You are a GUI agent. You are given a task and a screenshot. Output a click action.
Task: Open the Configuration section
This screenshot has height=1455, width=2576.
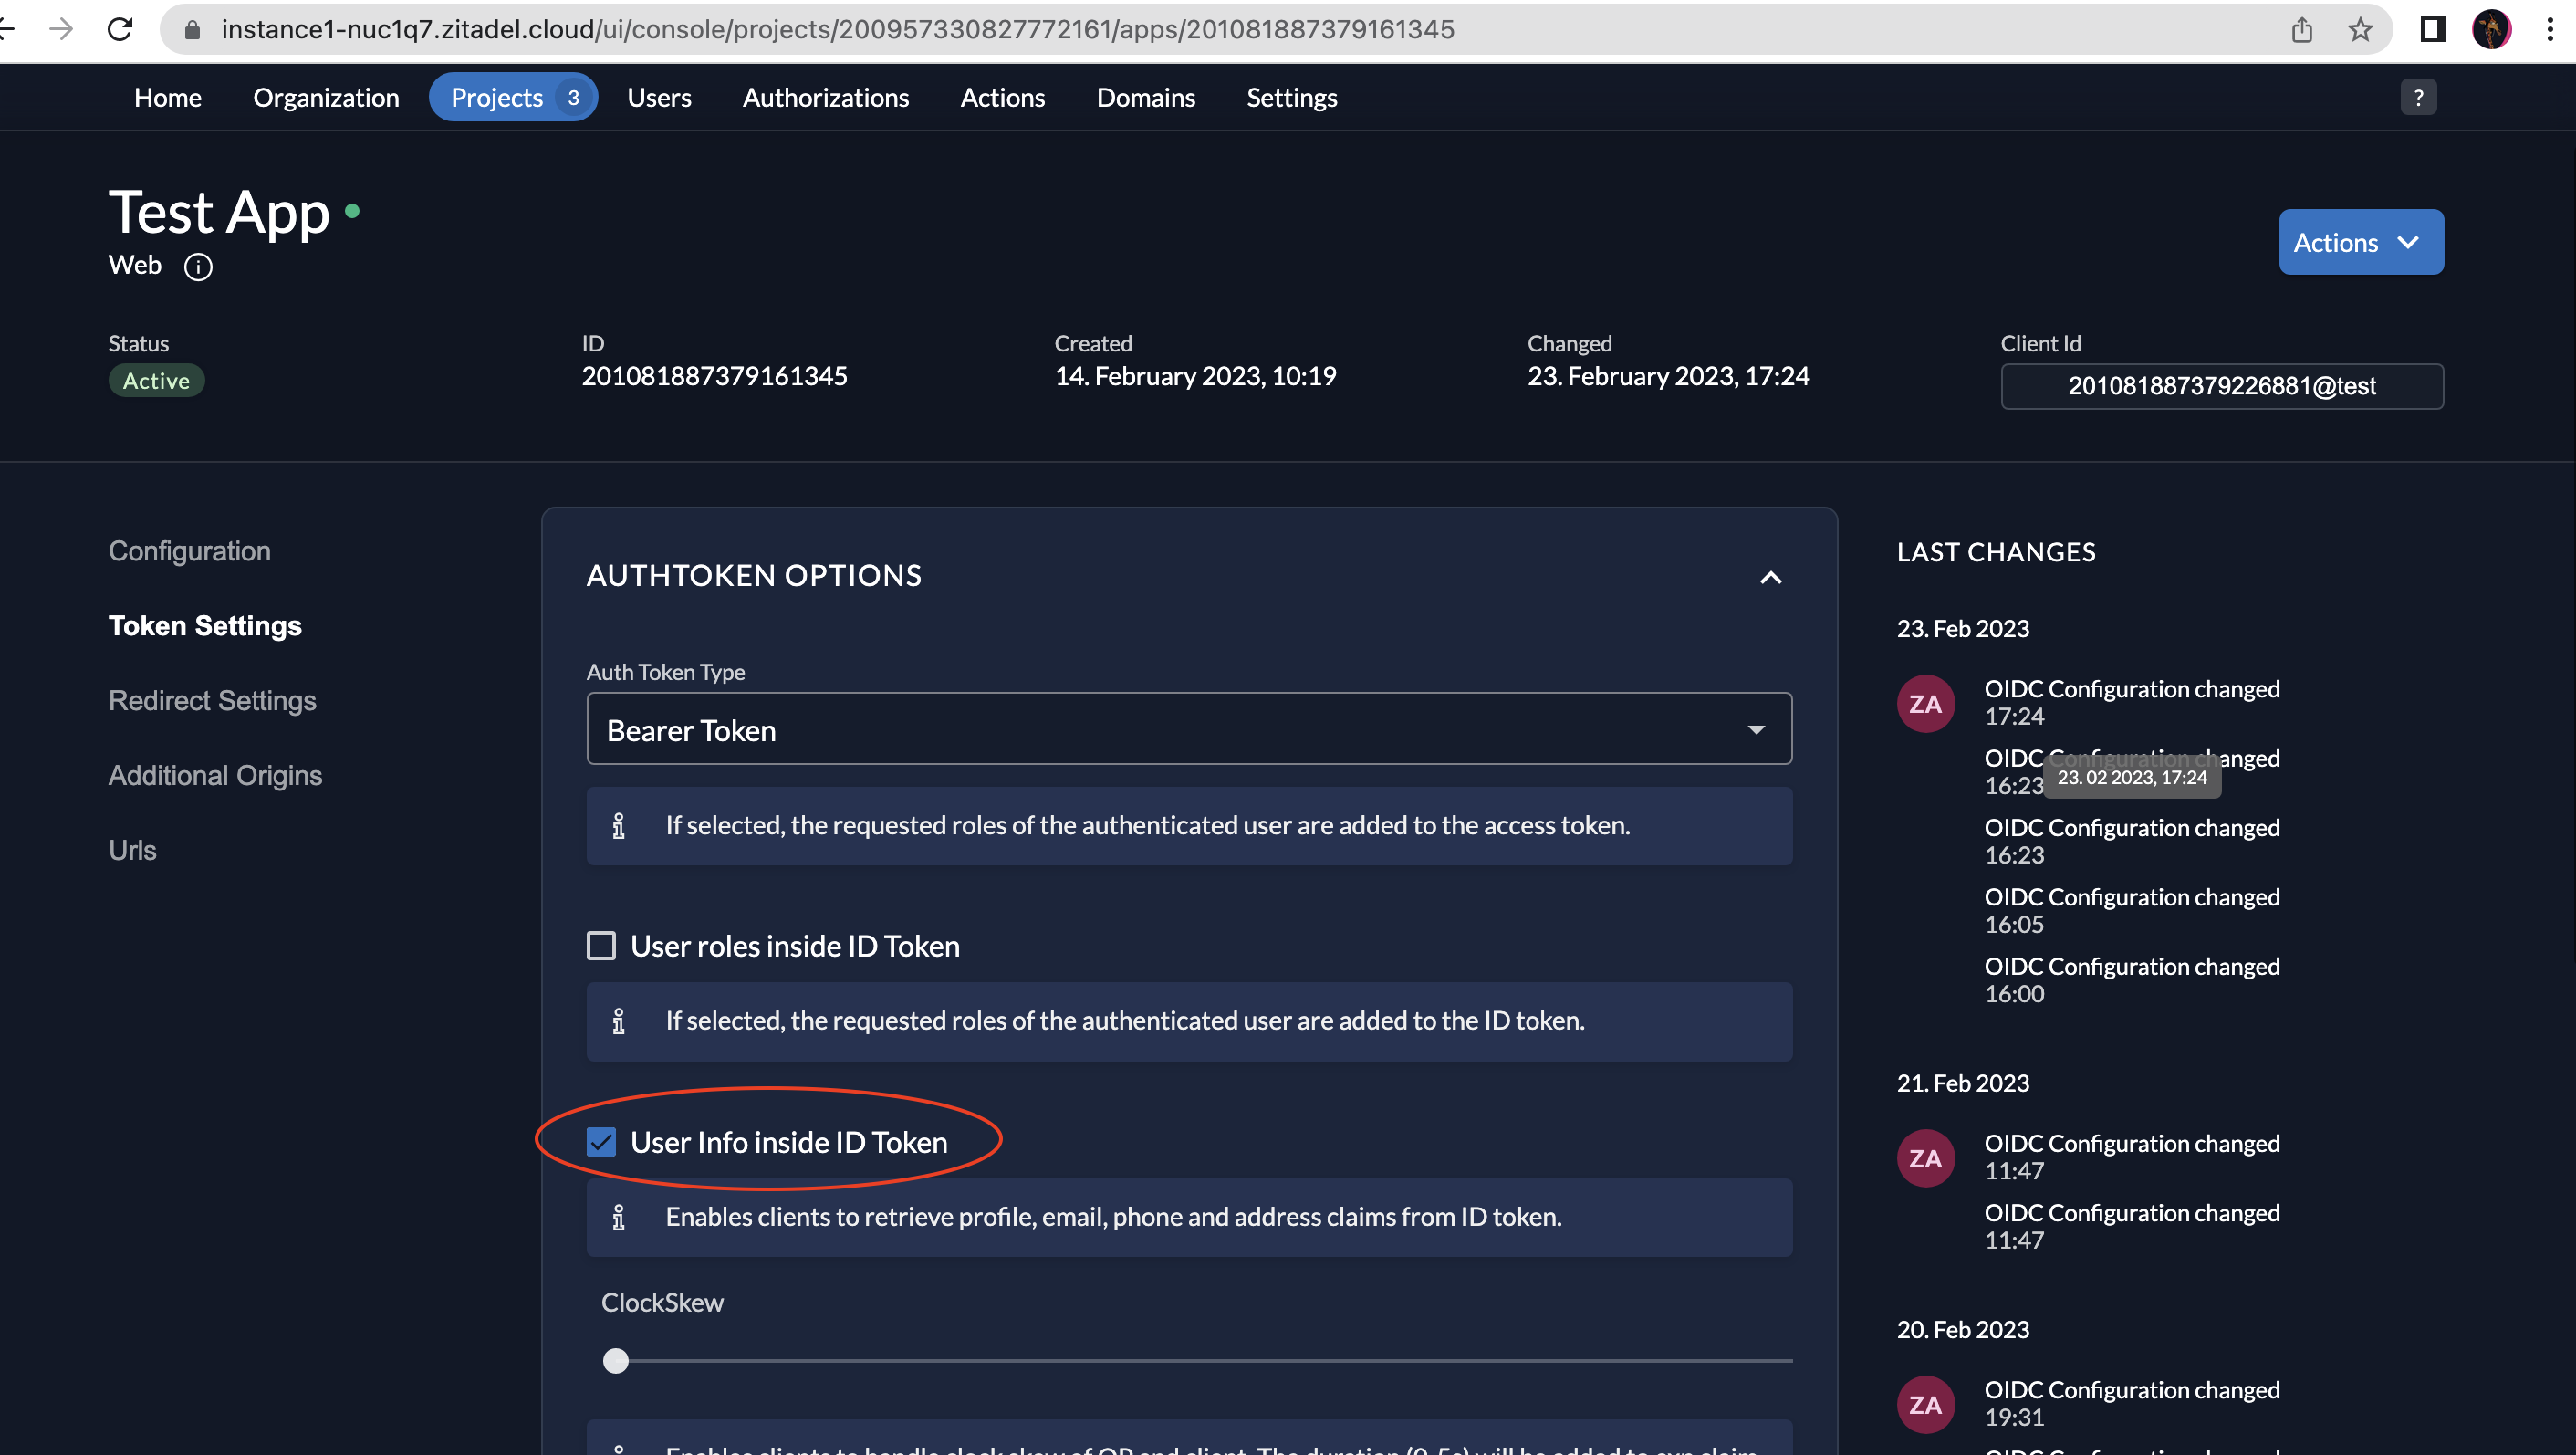pos(189,550)
